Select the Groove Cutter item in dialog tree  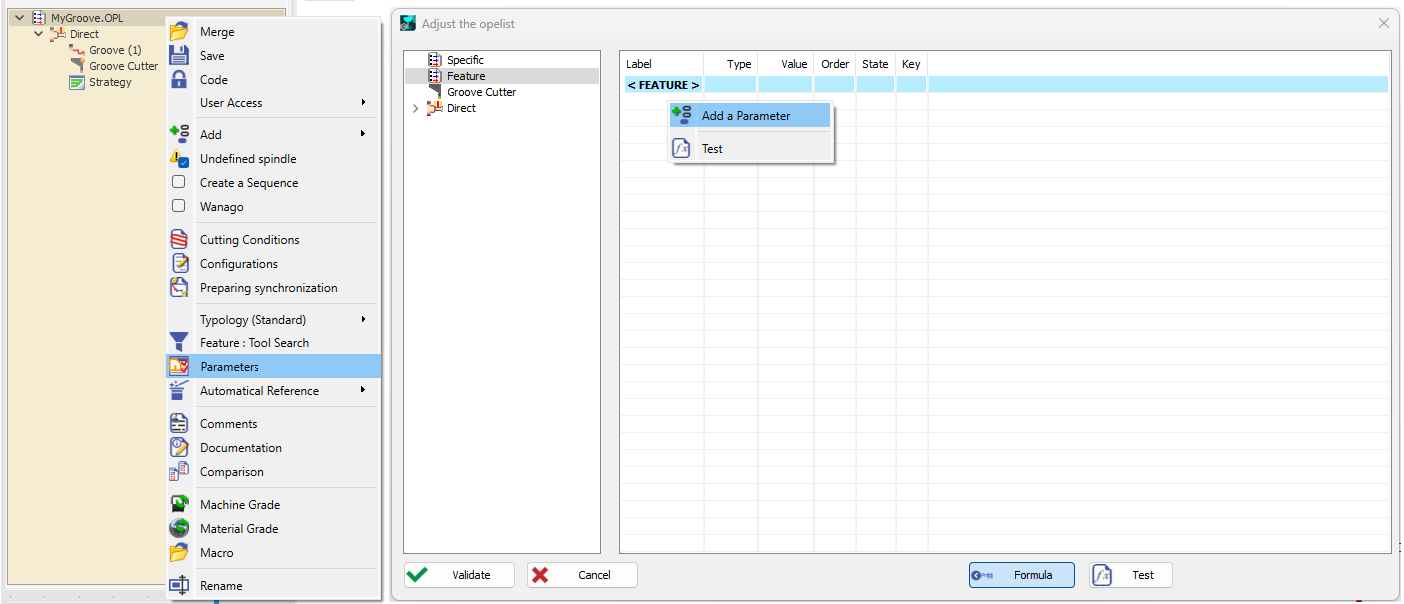[481, 92]
